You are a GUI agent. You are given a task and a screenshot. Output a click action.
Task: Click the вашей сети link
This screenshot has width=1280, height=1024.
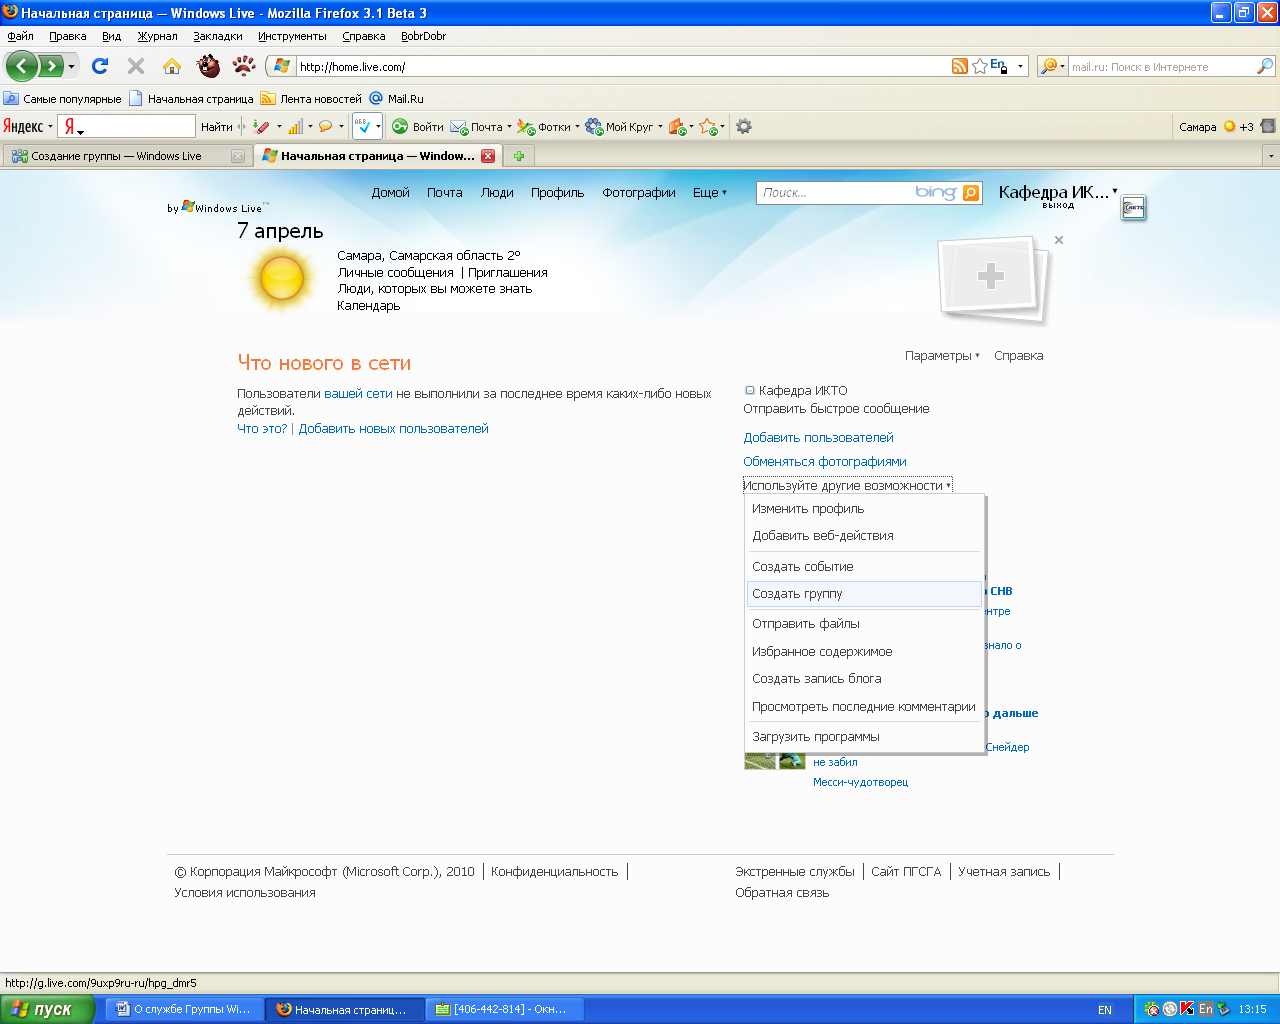358,394
